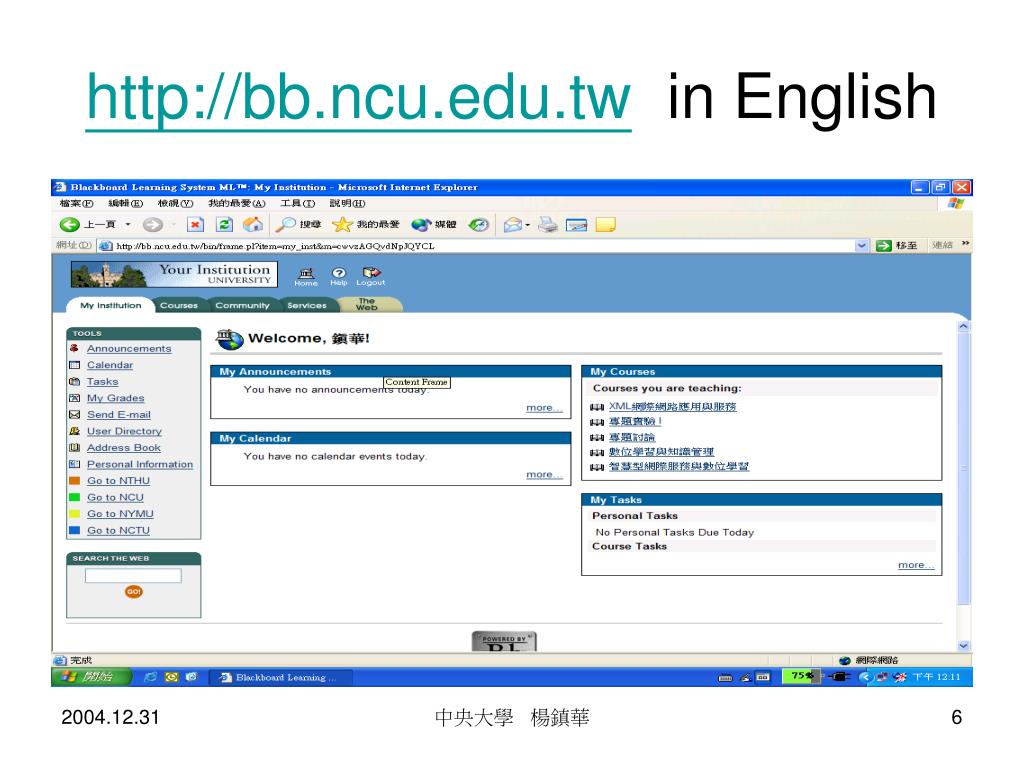This screenshot has width=1024, height=768.
Task: Click more in My Announcements
Action: 544,408
